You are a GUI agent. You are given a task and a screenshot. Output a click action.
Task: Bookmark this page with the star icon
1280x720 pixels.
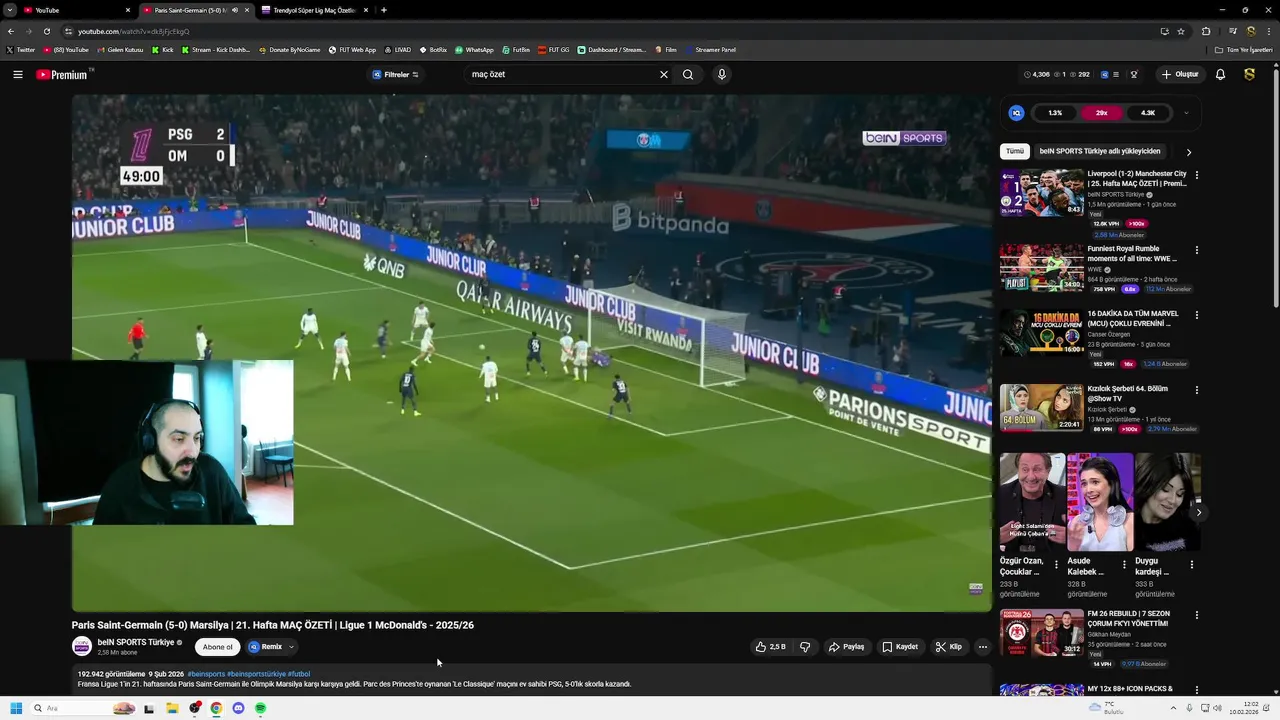point(1181,31)
